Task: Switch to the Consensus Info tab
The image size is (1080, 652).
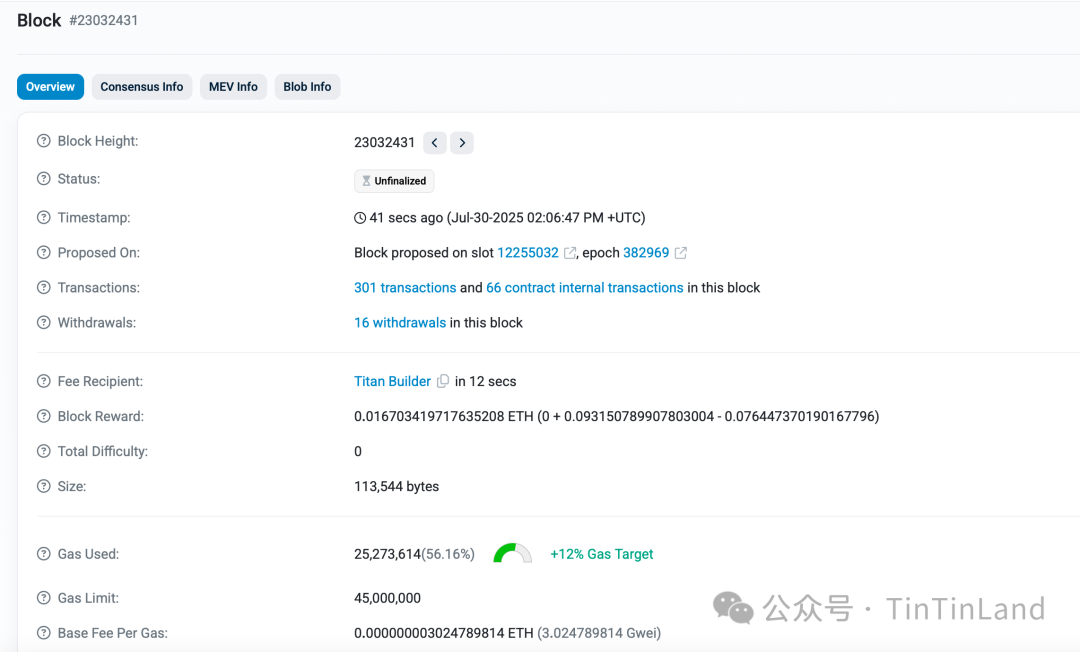Action: tap(142, 87)
